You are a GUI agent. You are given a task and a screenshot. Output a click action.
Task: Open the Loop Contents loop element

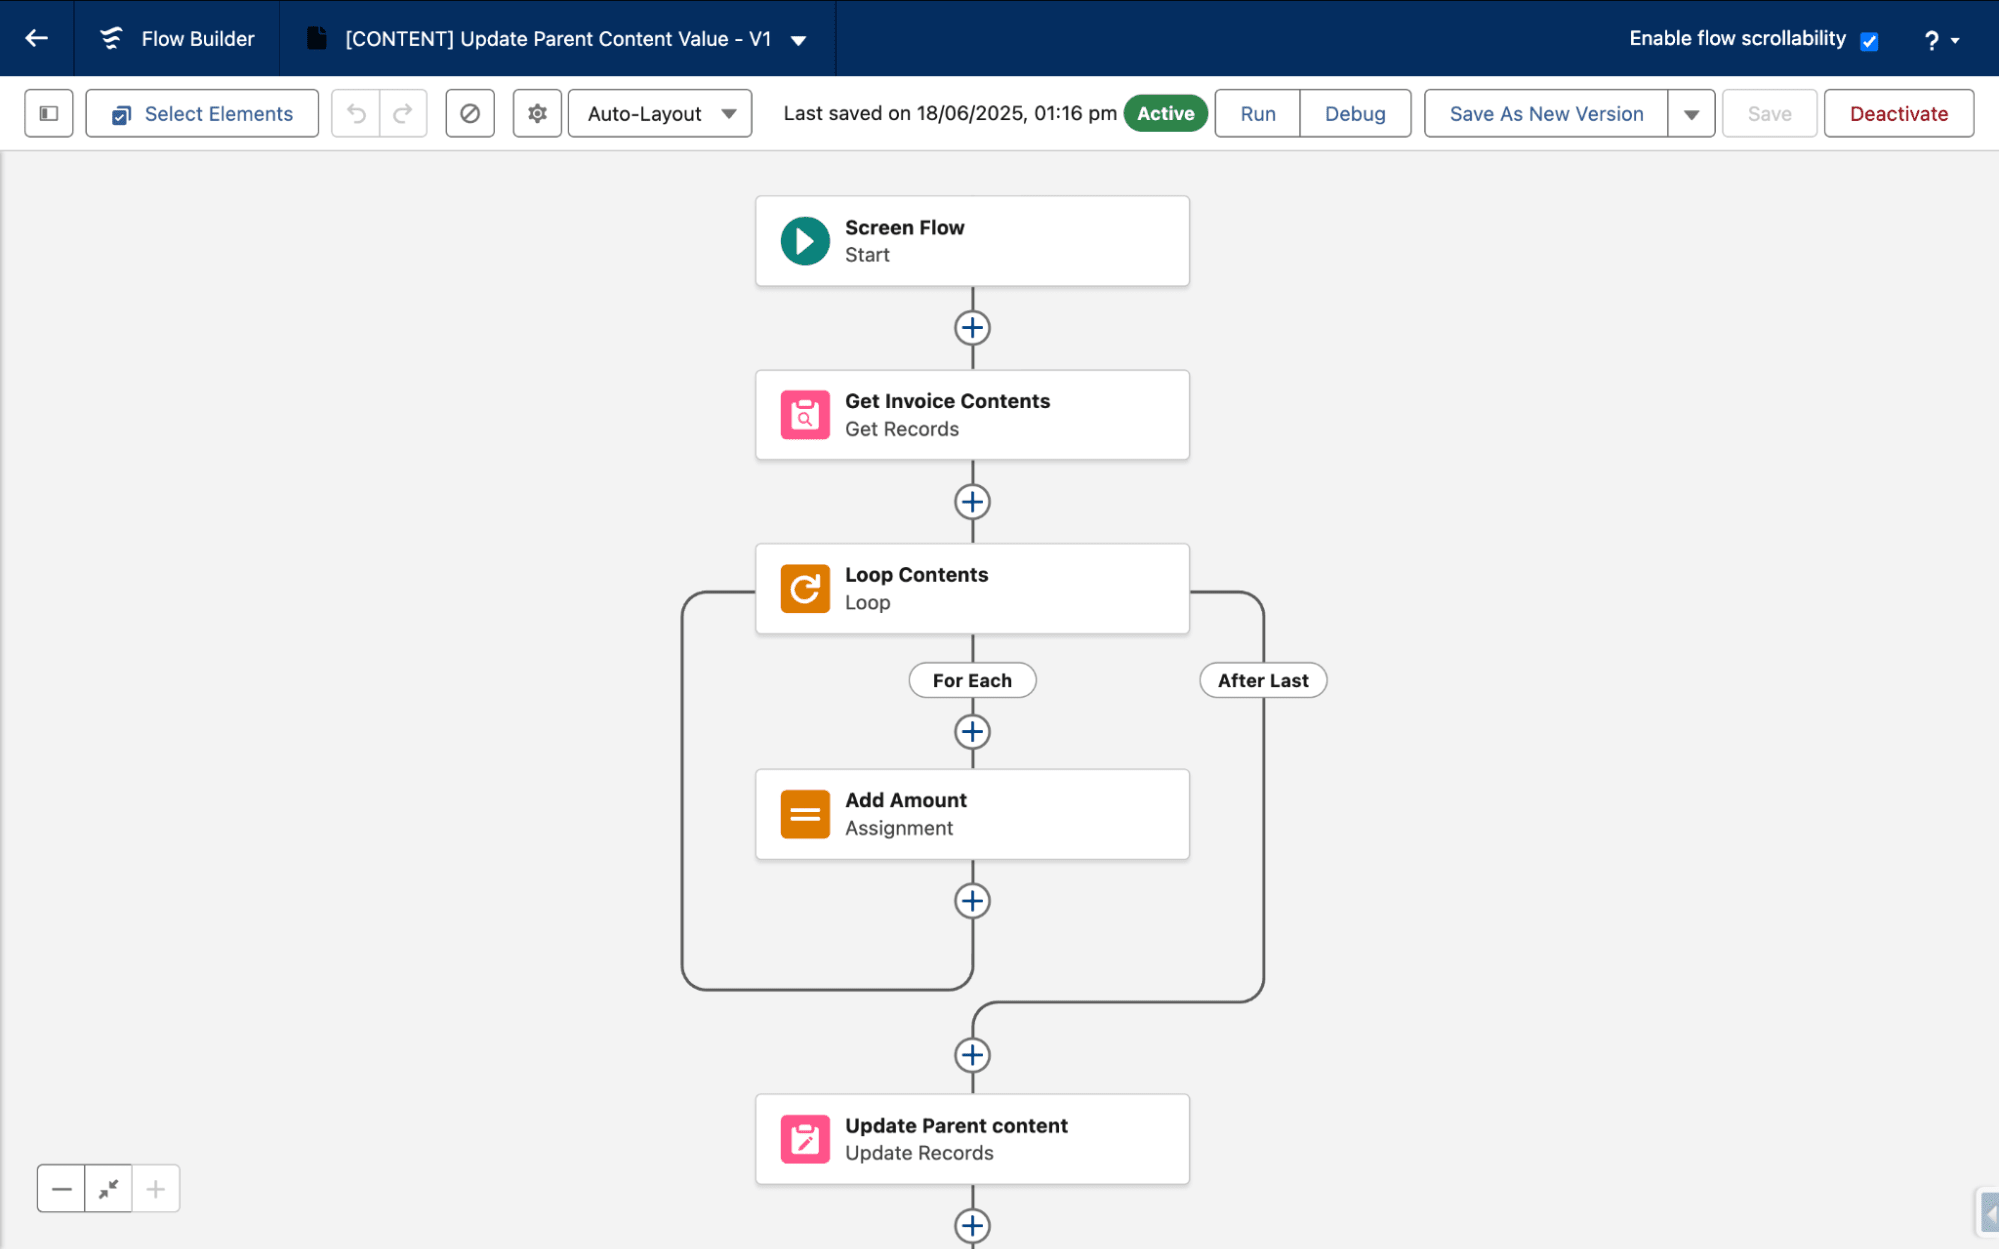(x=971, y=588)
